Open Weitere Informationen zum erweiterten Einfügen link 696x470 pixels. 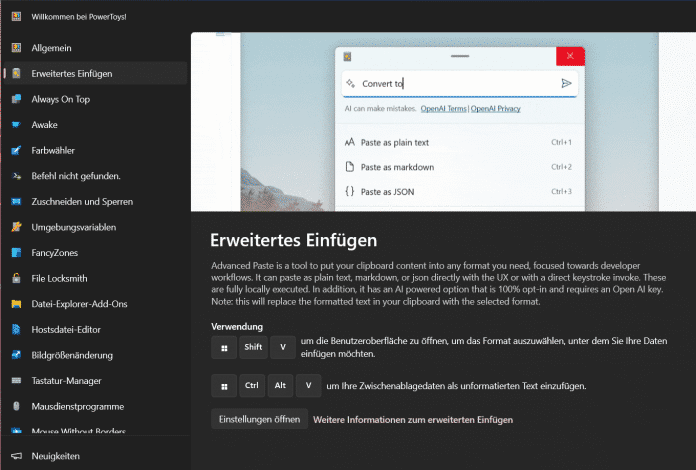pyautogui.click(x=413, y=419)
